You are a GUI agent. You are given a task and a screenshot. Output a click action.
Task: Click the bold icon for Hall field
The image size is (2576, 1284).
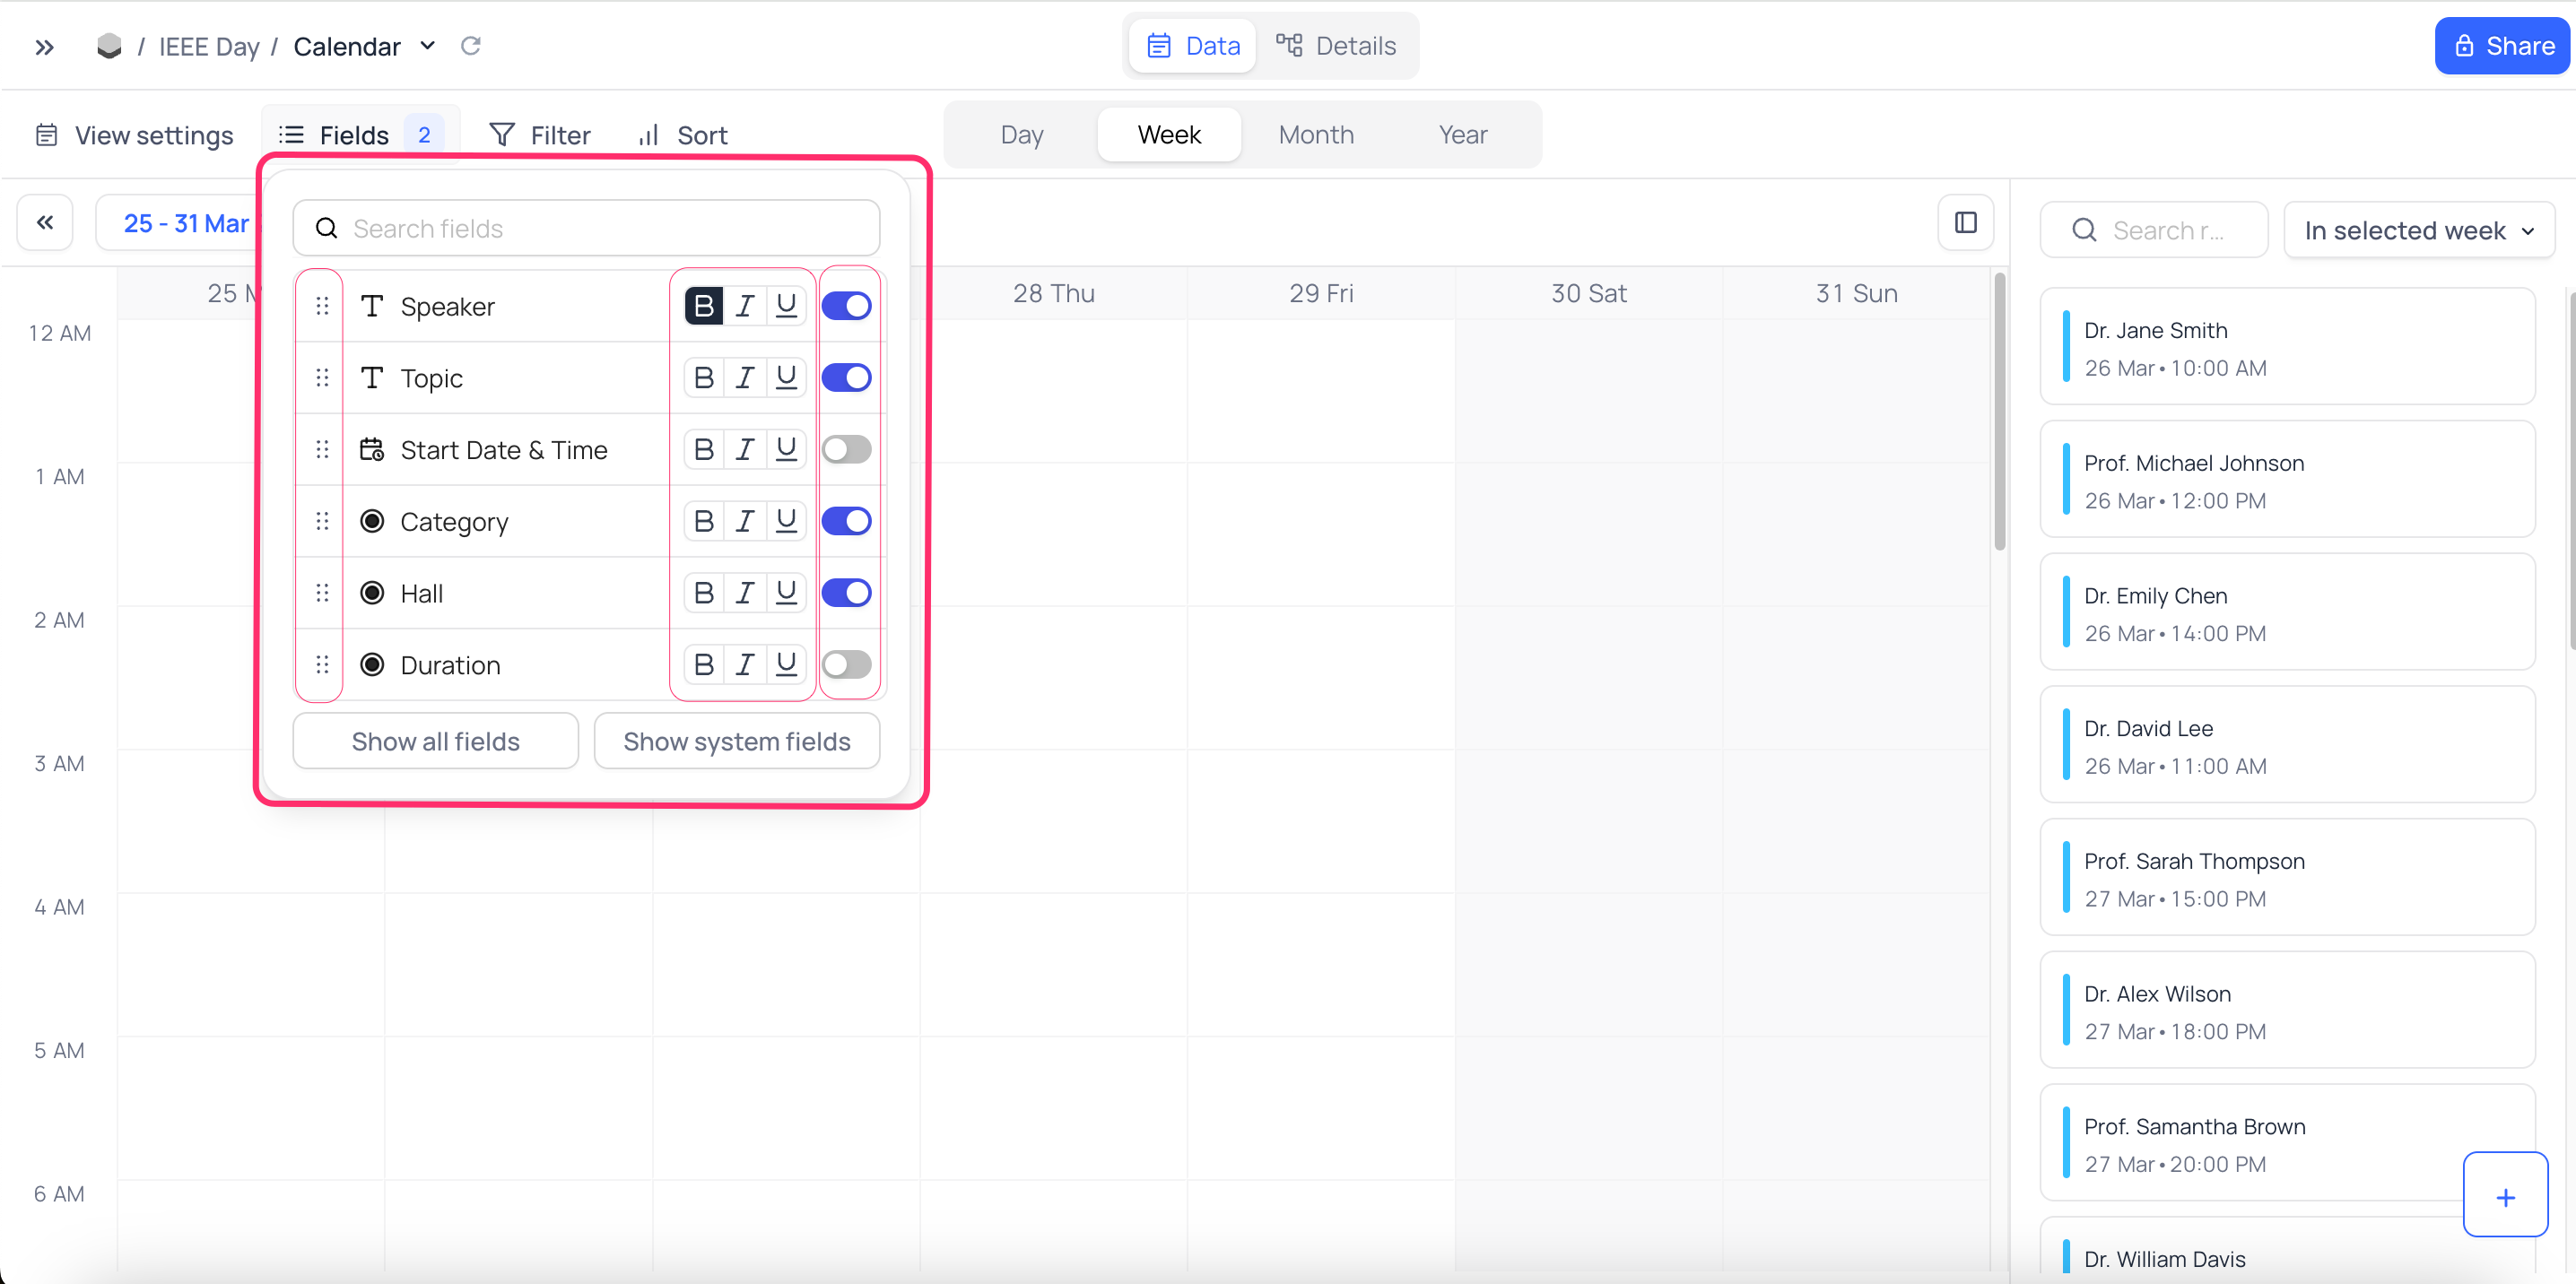tap(705, 593)
